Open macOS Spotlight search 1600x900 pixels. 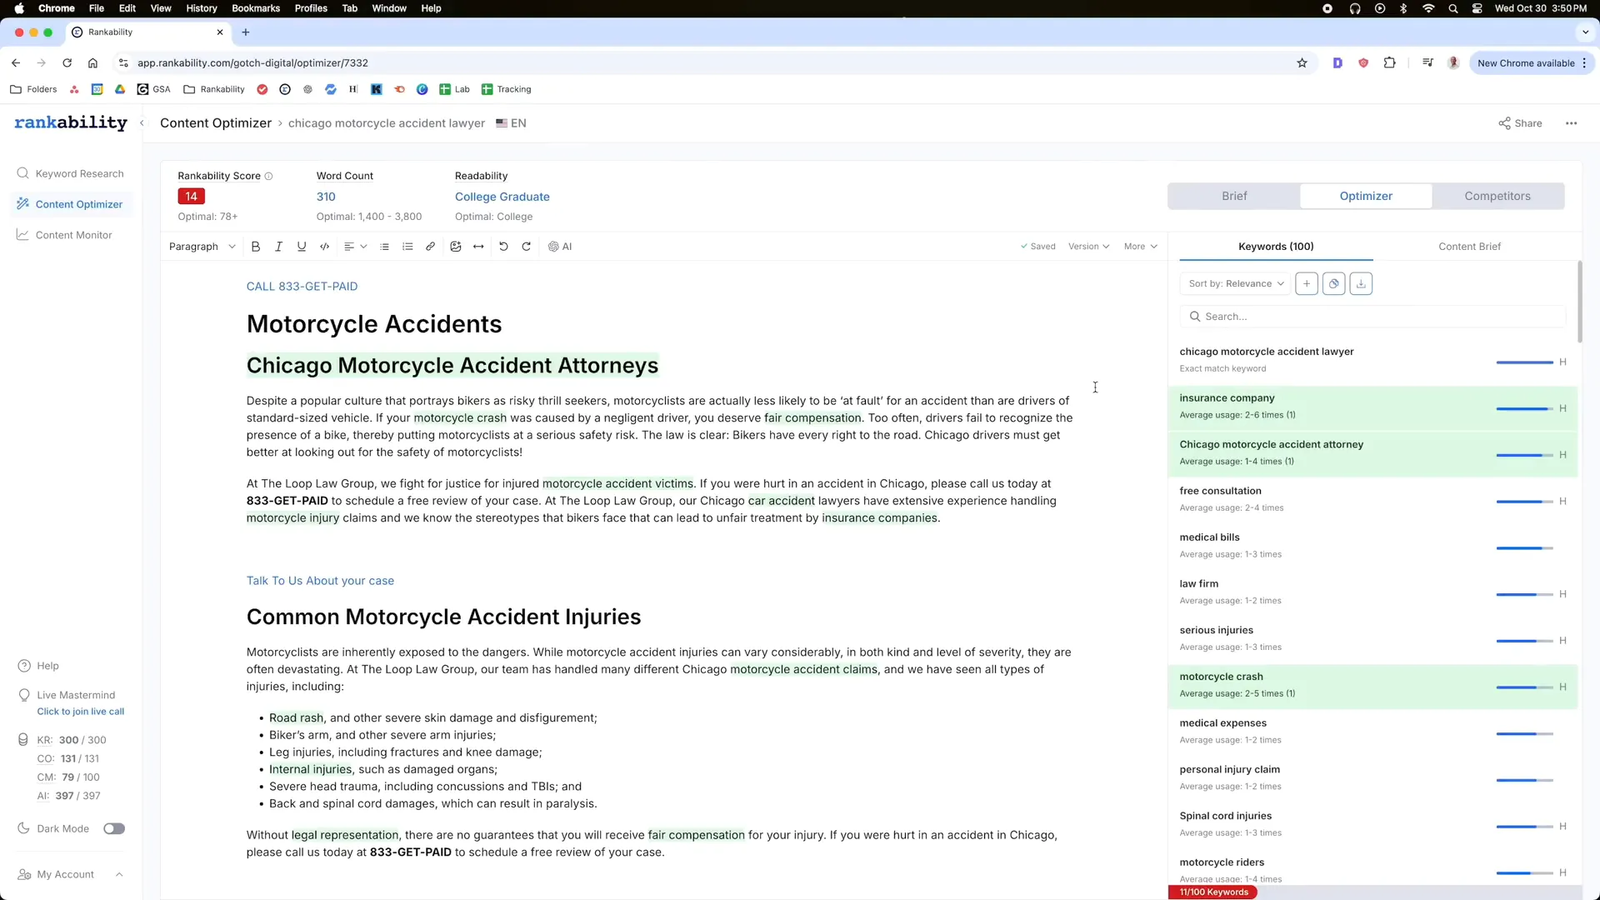click(1453, 8)
